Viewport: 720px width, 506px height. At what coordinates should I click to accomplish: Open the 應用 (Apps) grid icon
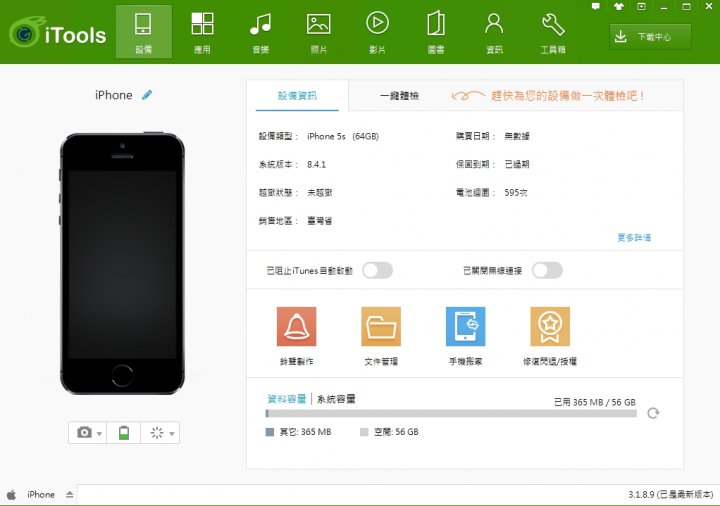[202, 32]
